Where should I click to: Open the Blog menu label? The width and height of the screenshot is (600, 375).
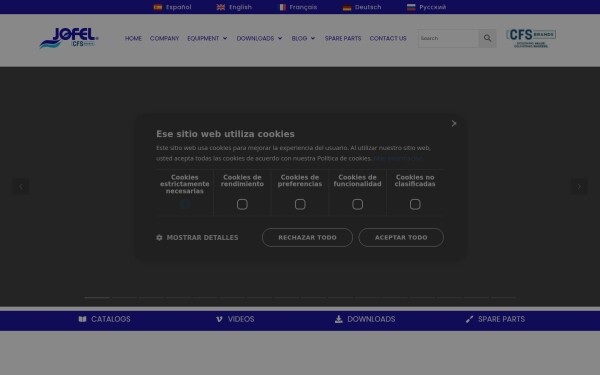299,38
